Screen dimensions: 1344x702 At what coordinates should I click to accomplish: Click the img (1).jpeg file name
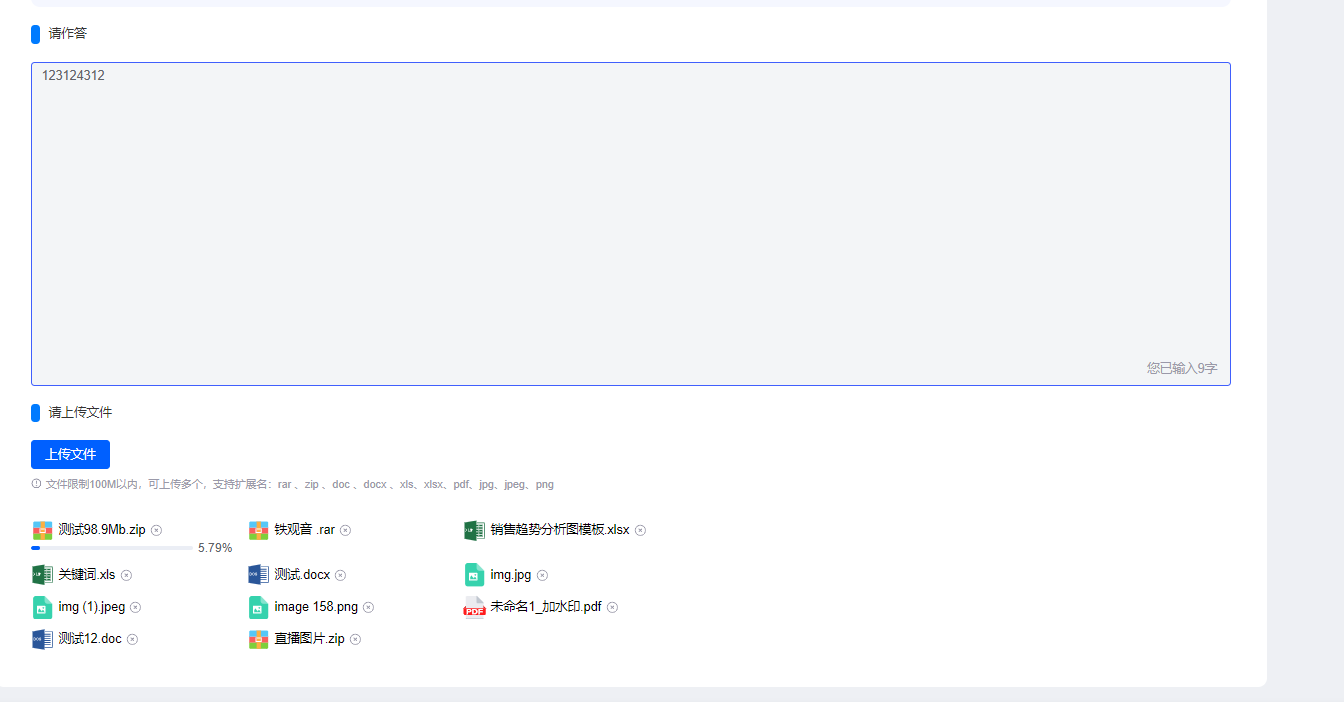point(92,607)
